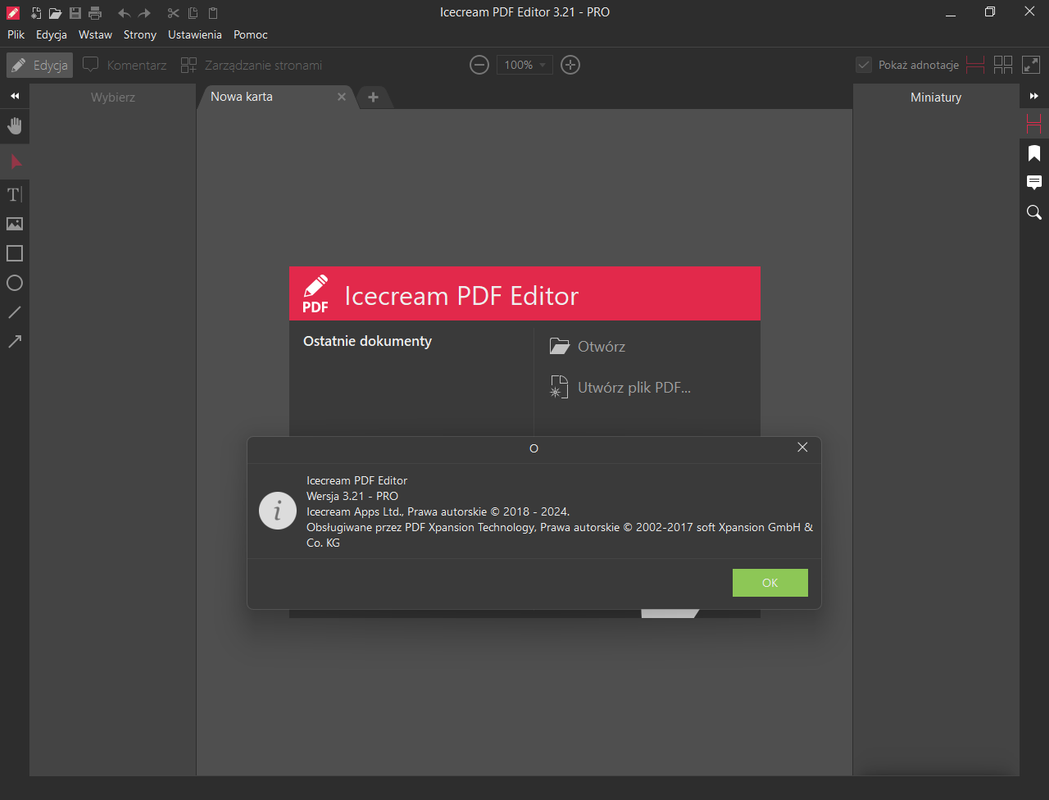The width and height of the screenshot is (1049, 800).
Task: Open the Pomoc menu
Action: click(x=250, y=35)
